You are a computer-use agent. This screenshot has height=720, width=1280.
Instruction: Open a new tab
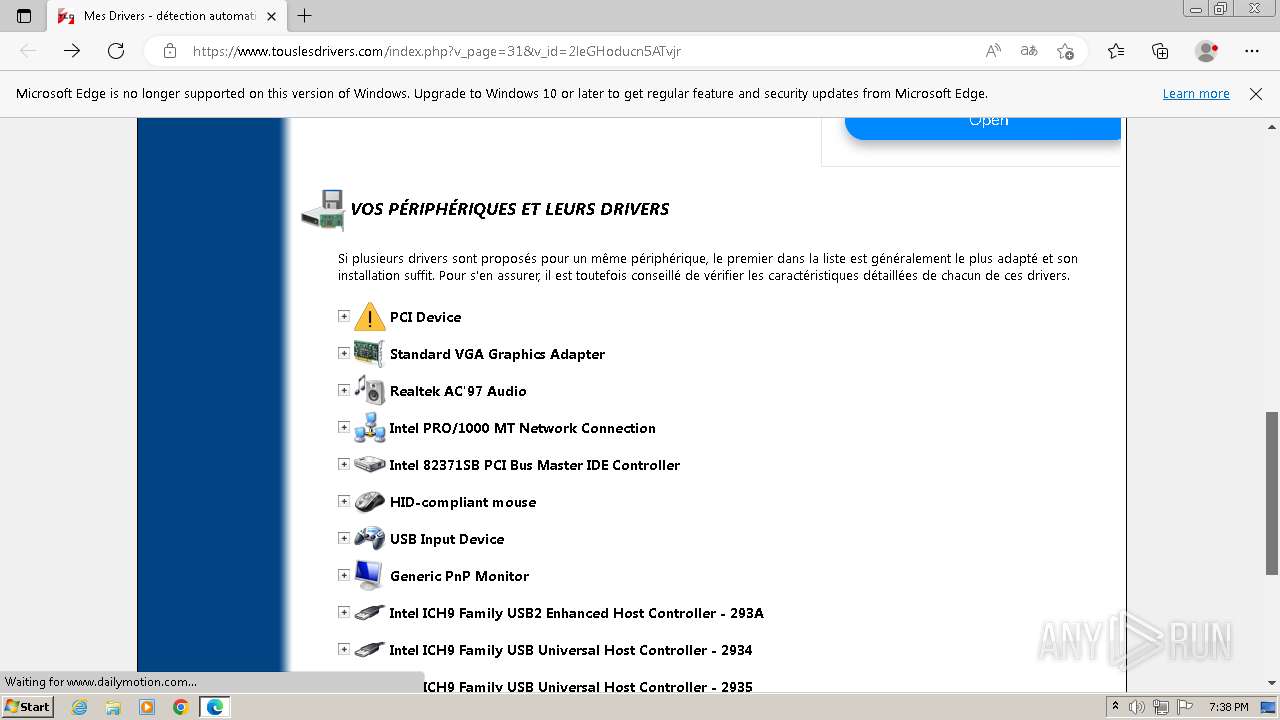click(305, 16)
